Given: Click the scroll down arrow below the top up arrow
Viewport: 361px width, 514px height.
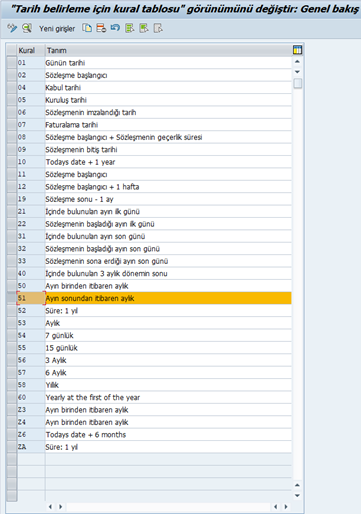Looking at the screenshot, I should 297,72.
